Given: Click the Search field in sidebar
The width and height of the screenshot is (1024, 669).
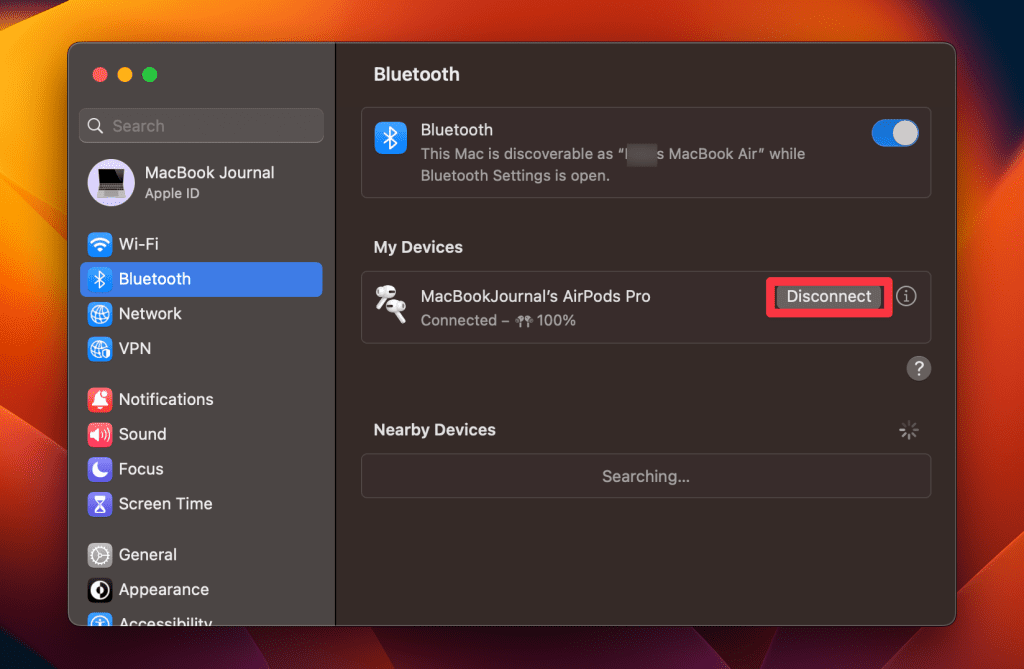Looking at the screenshot, I should point(201,126).
